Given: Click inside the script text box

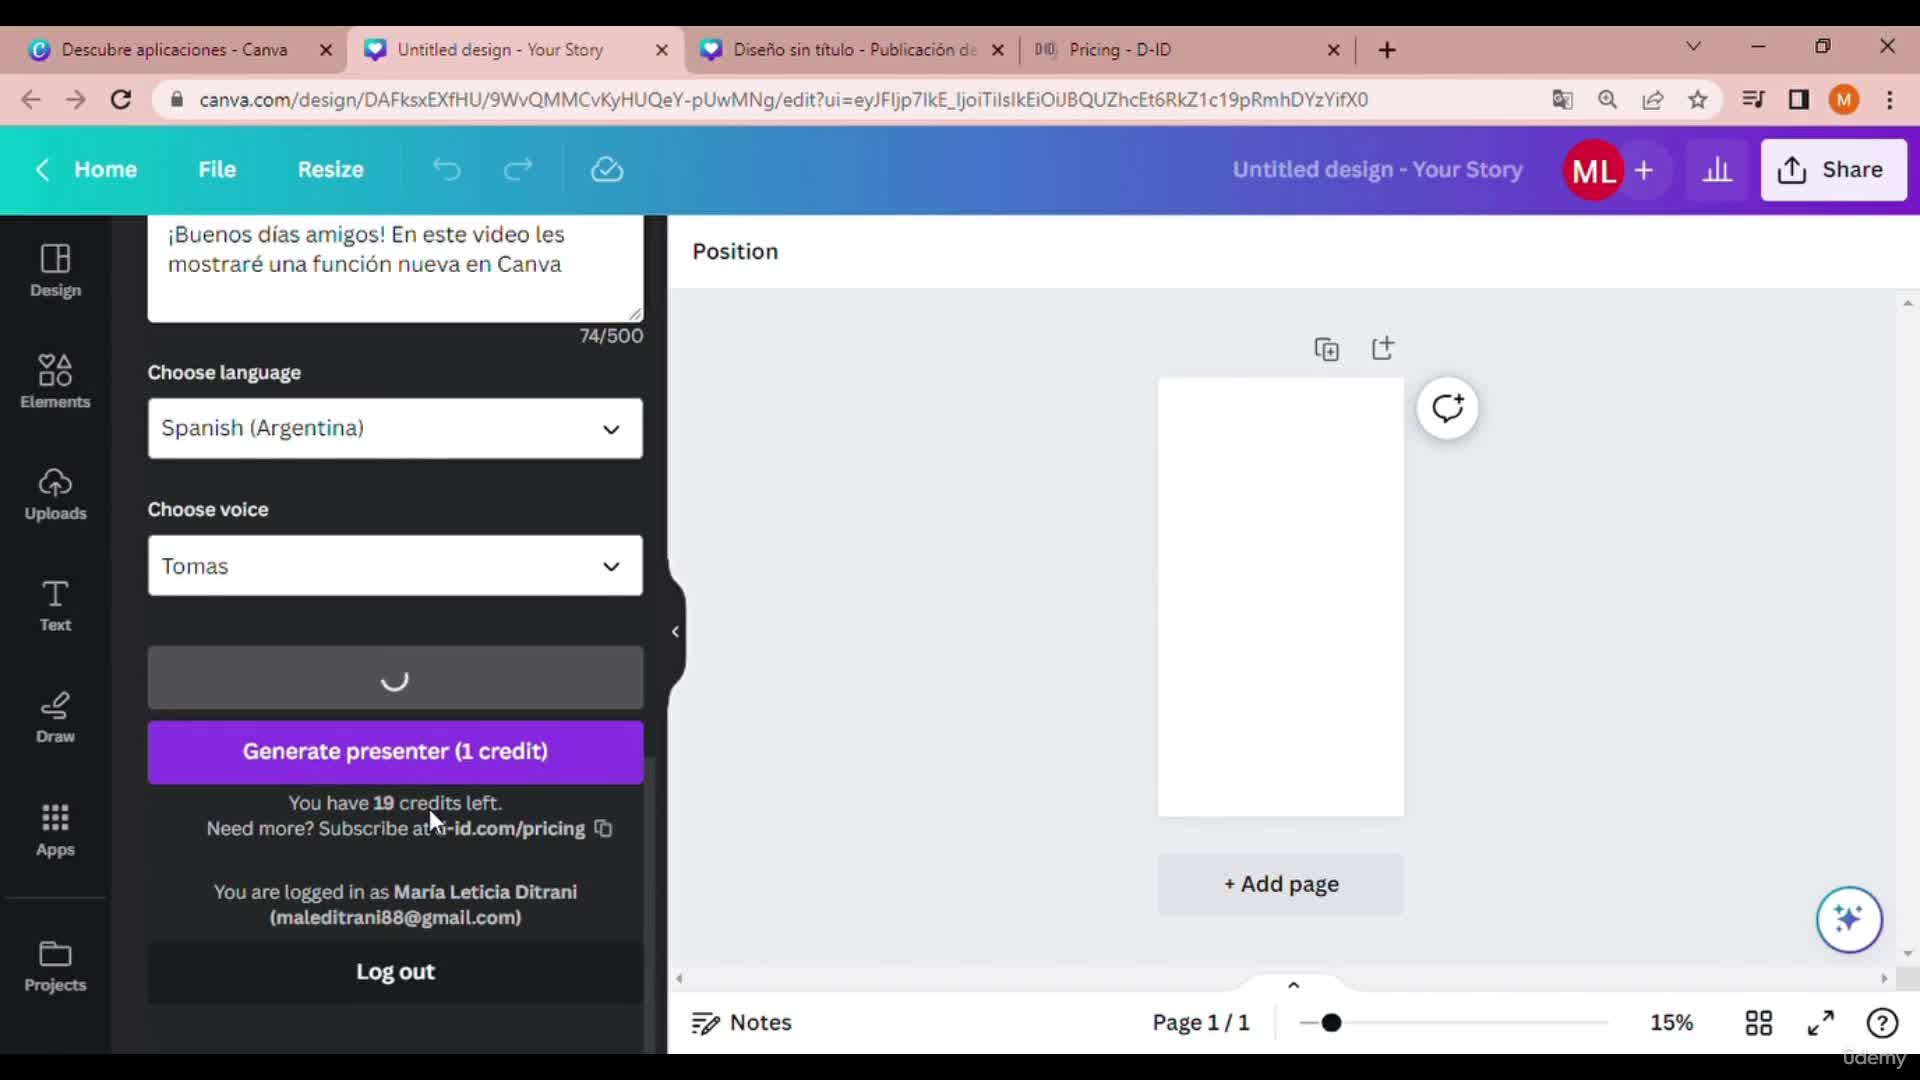Looking at the screenshot, I should point(395,268).
